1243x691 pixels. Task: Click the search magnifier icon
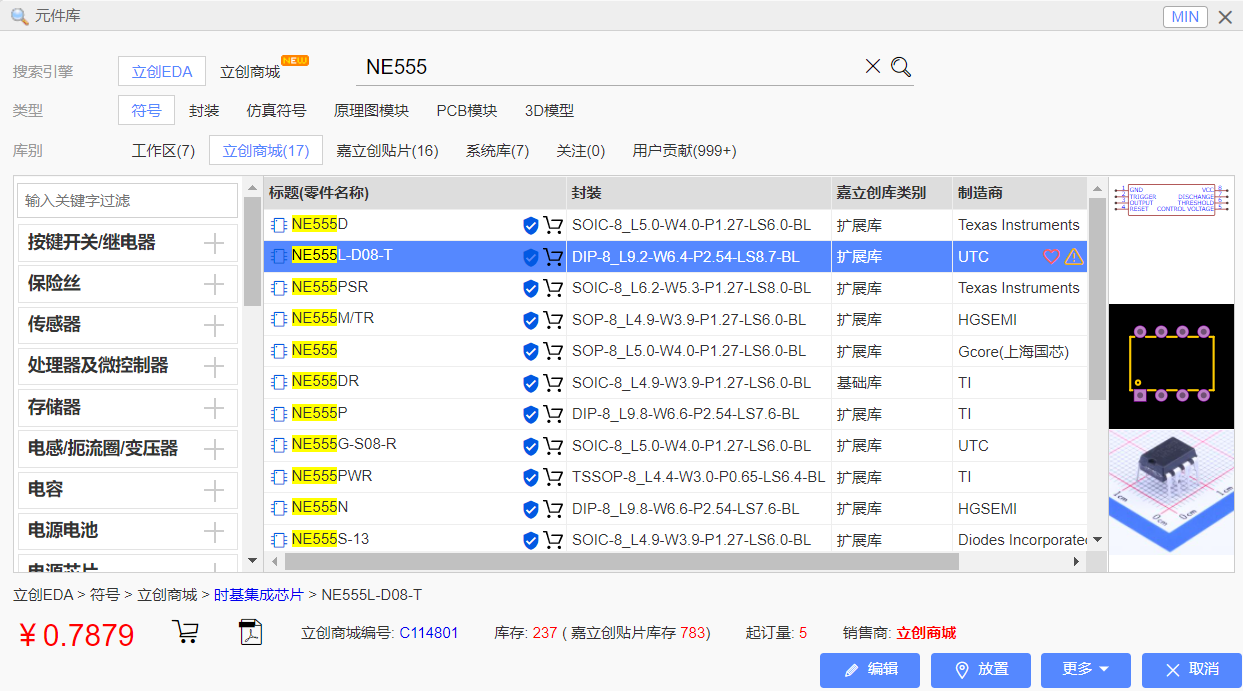coord(901,67)
